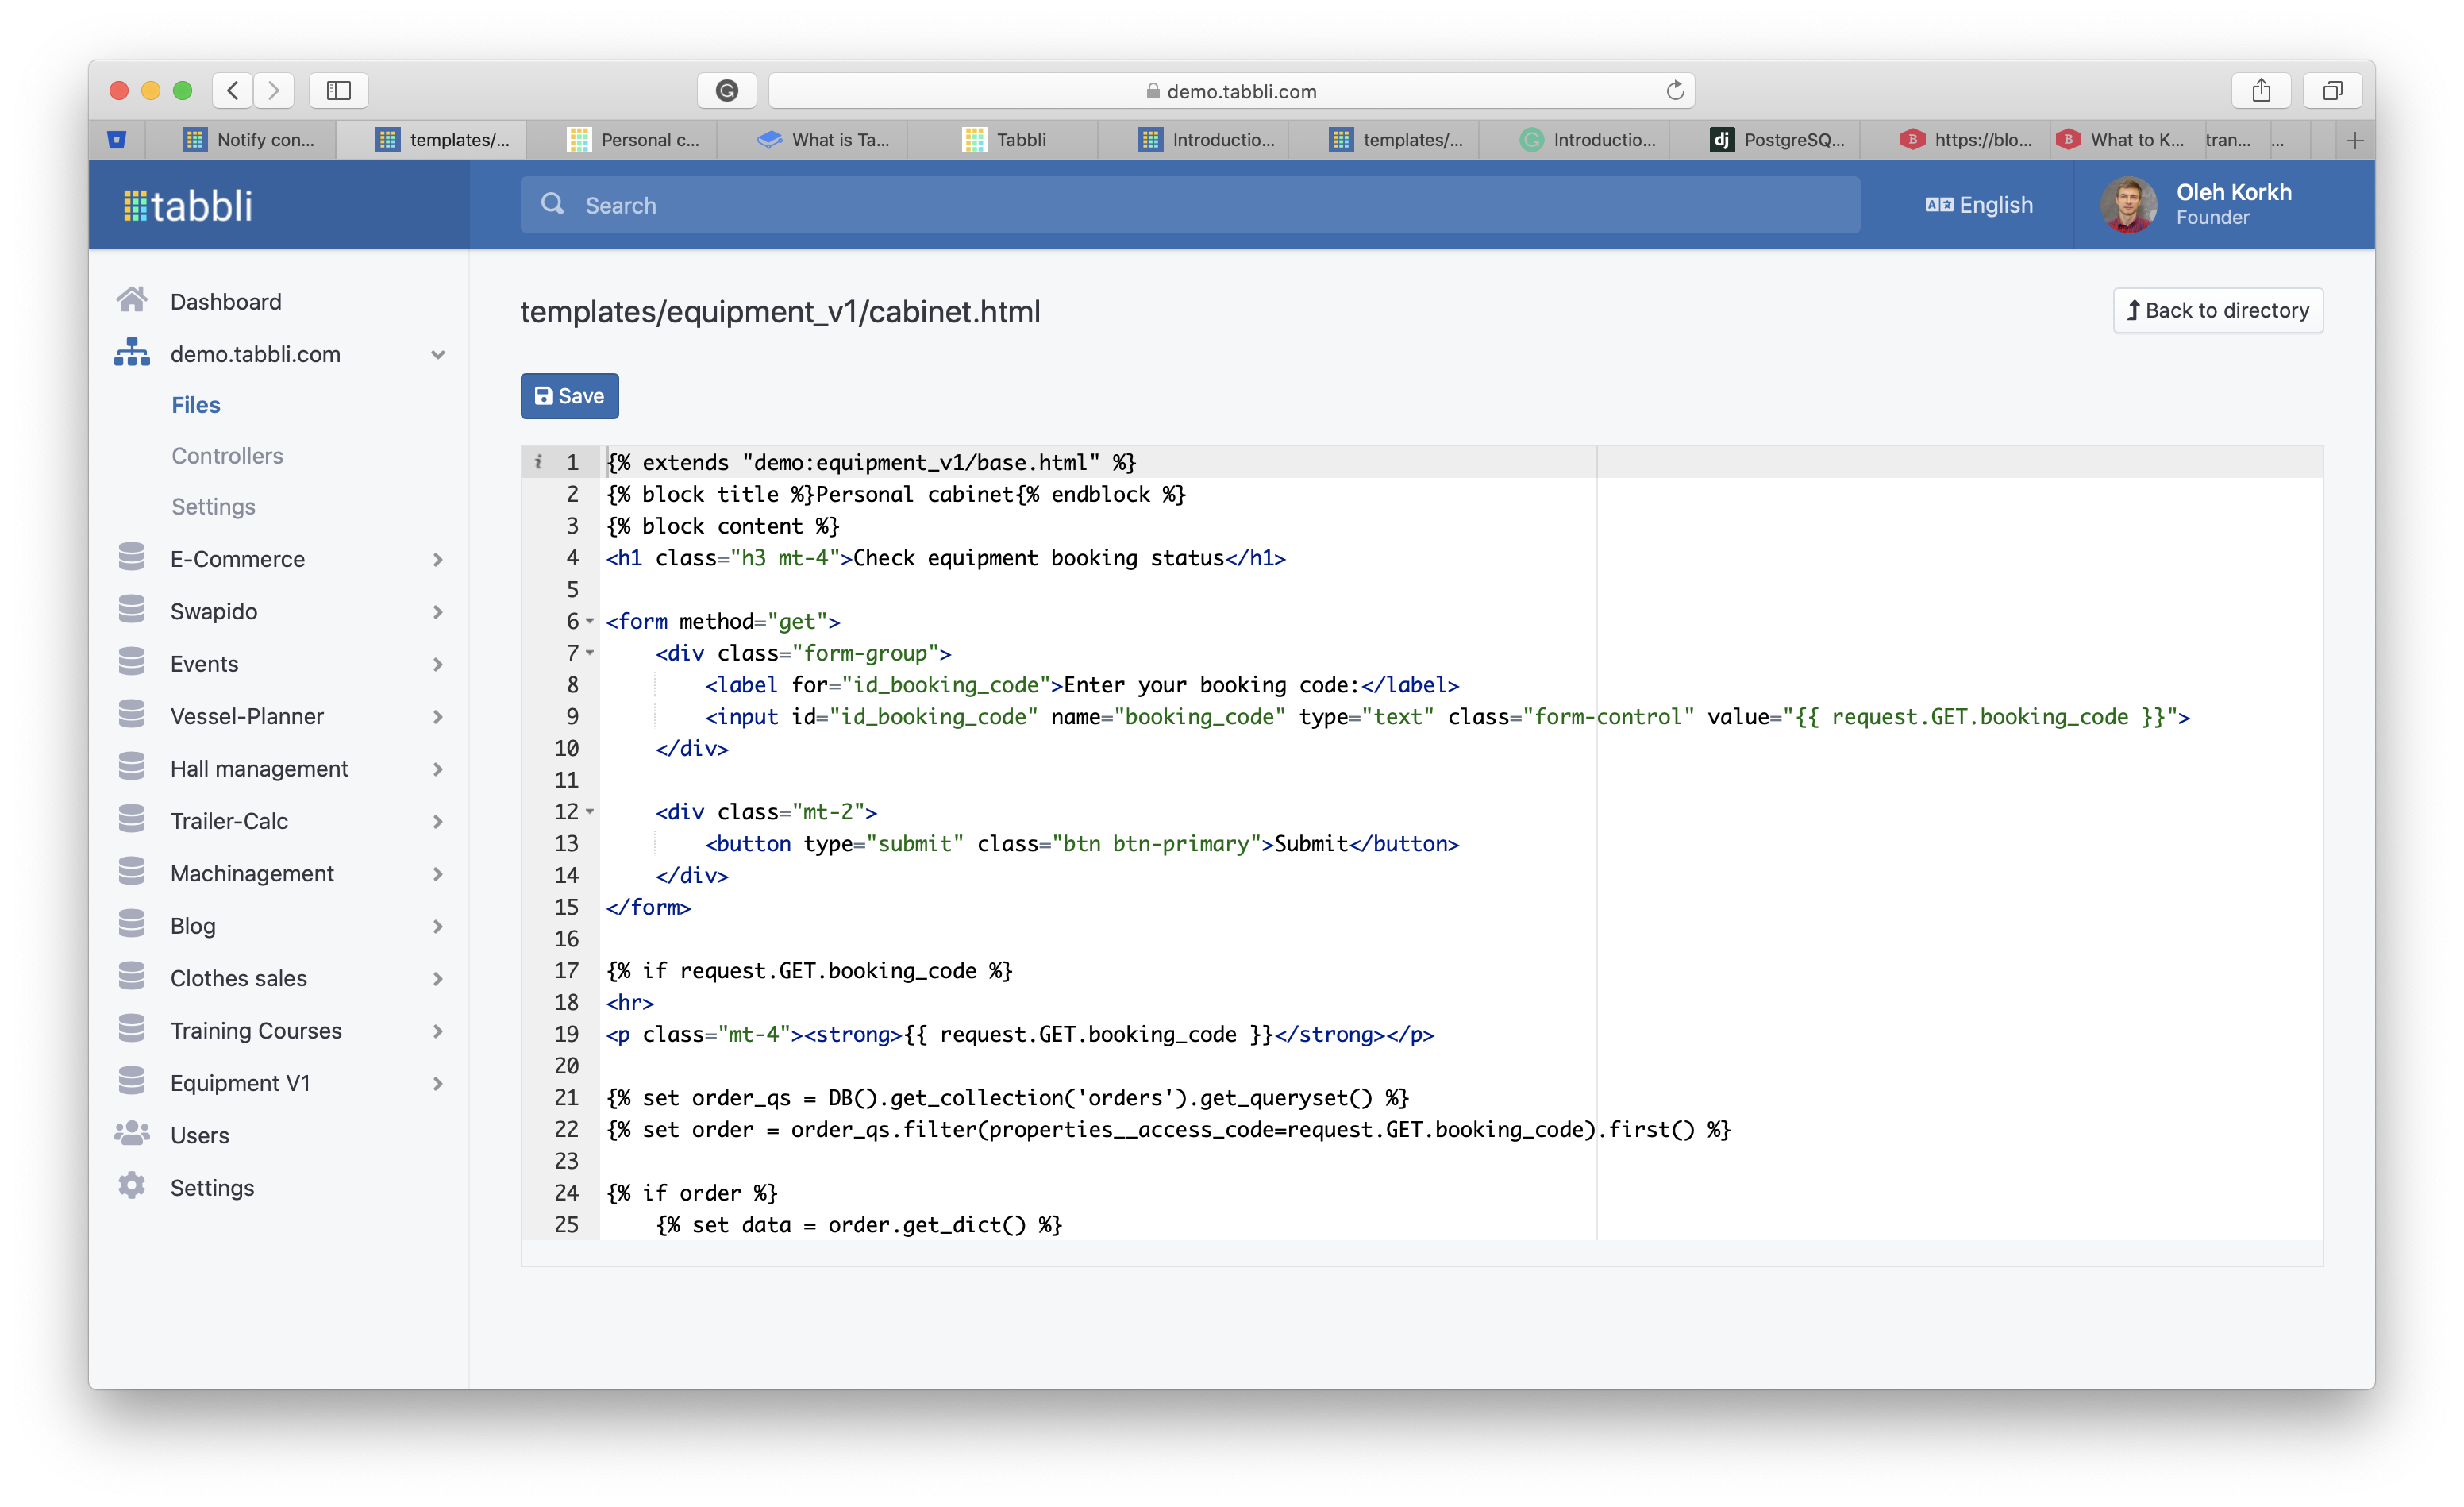The width and height of the screenshot is (2464, 1507).
Task: Click the browser reload page icon
Action: (1675, 91)
